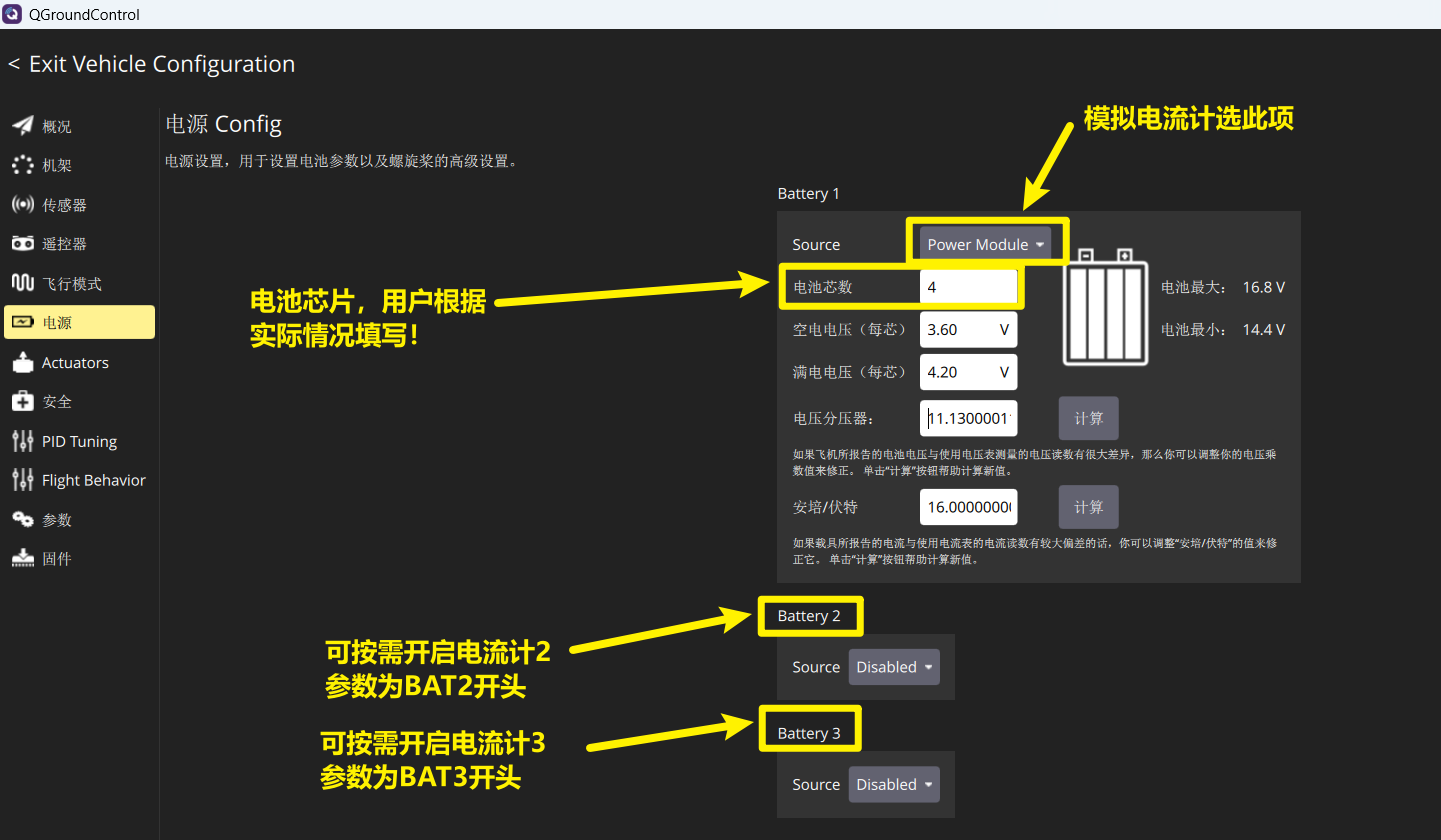Click the 空电电压（每芯） label

click(849, 329)
